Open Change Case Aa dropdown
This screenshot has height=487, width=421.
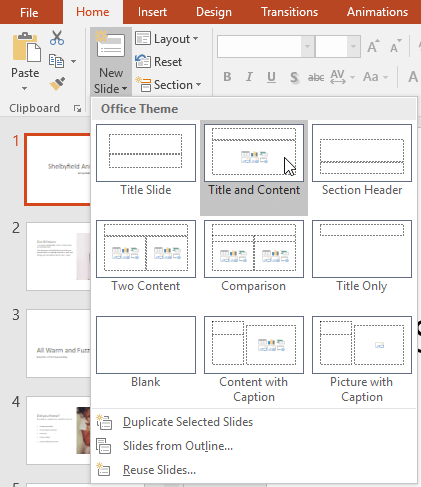pyautogui.click(x=375, y=77)
